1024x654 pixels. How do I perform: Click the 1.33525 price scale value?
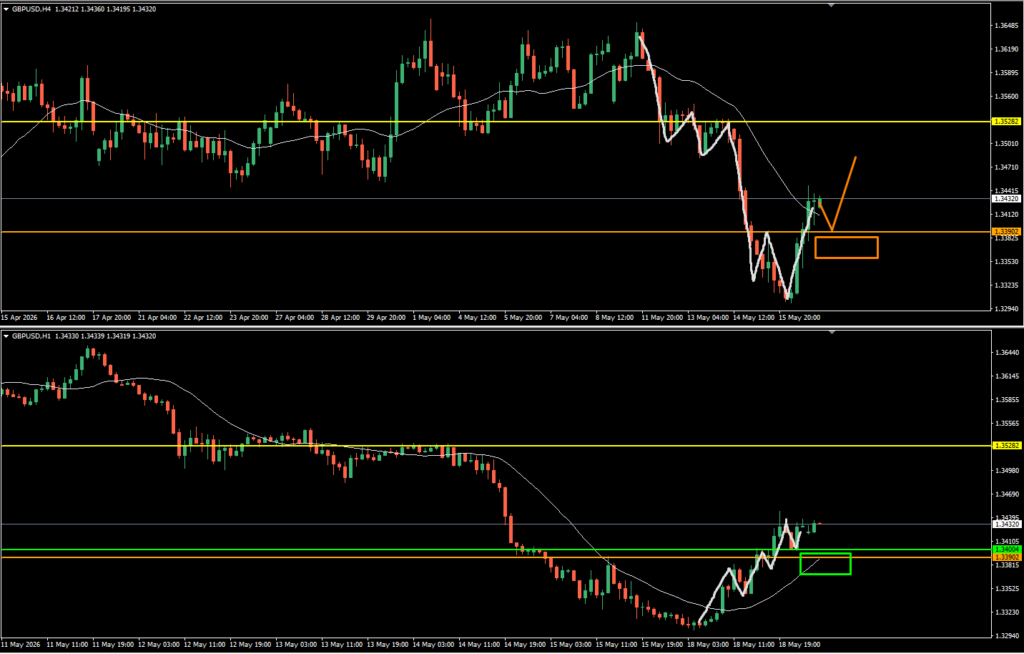click(x=1008, y=588)
